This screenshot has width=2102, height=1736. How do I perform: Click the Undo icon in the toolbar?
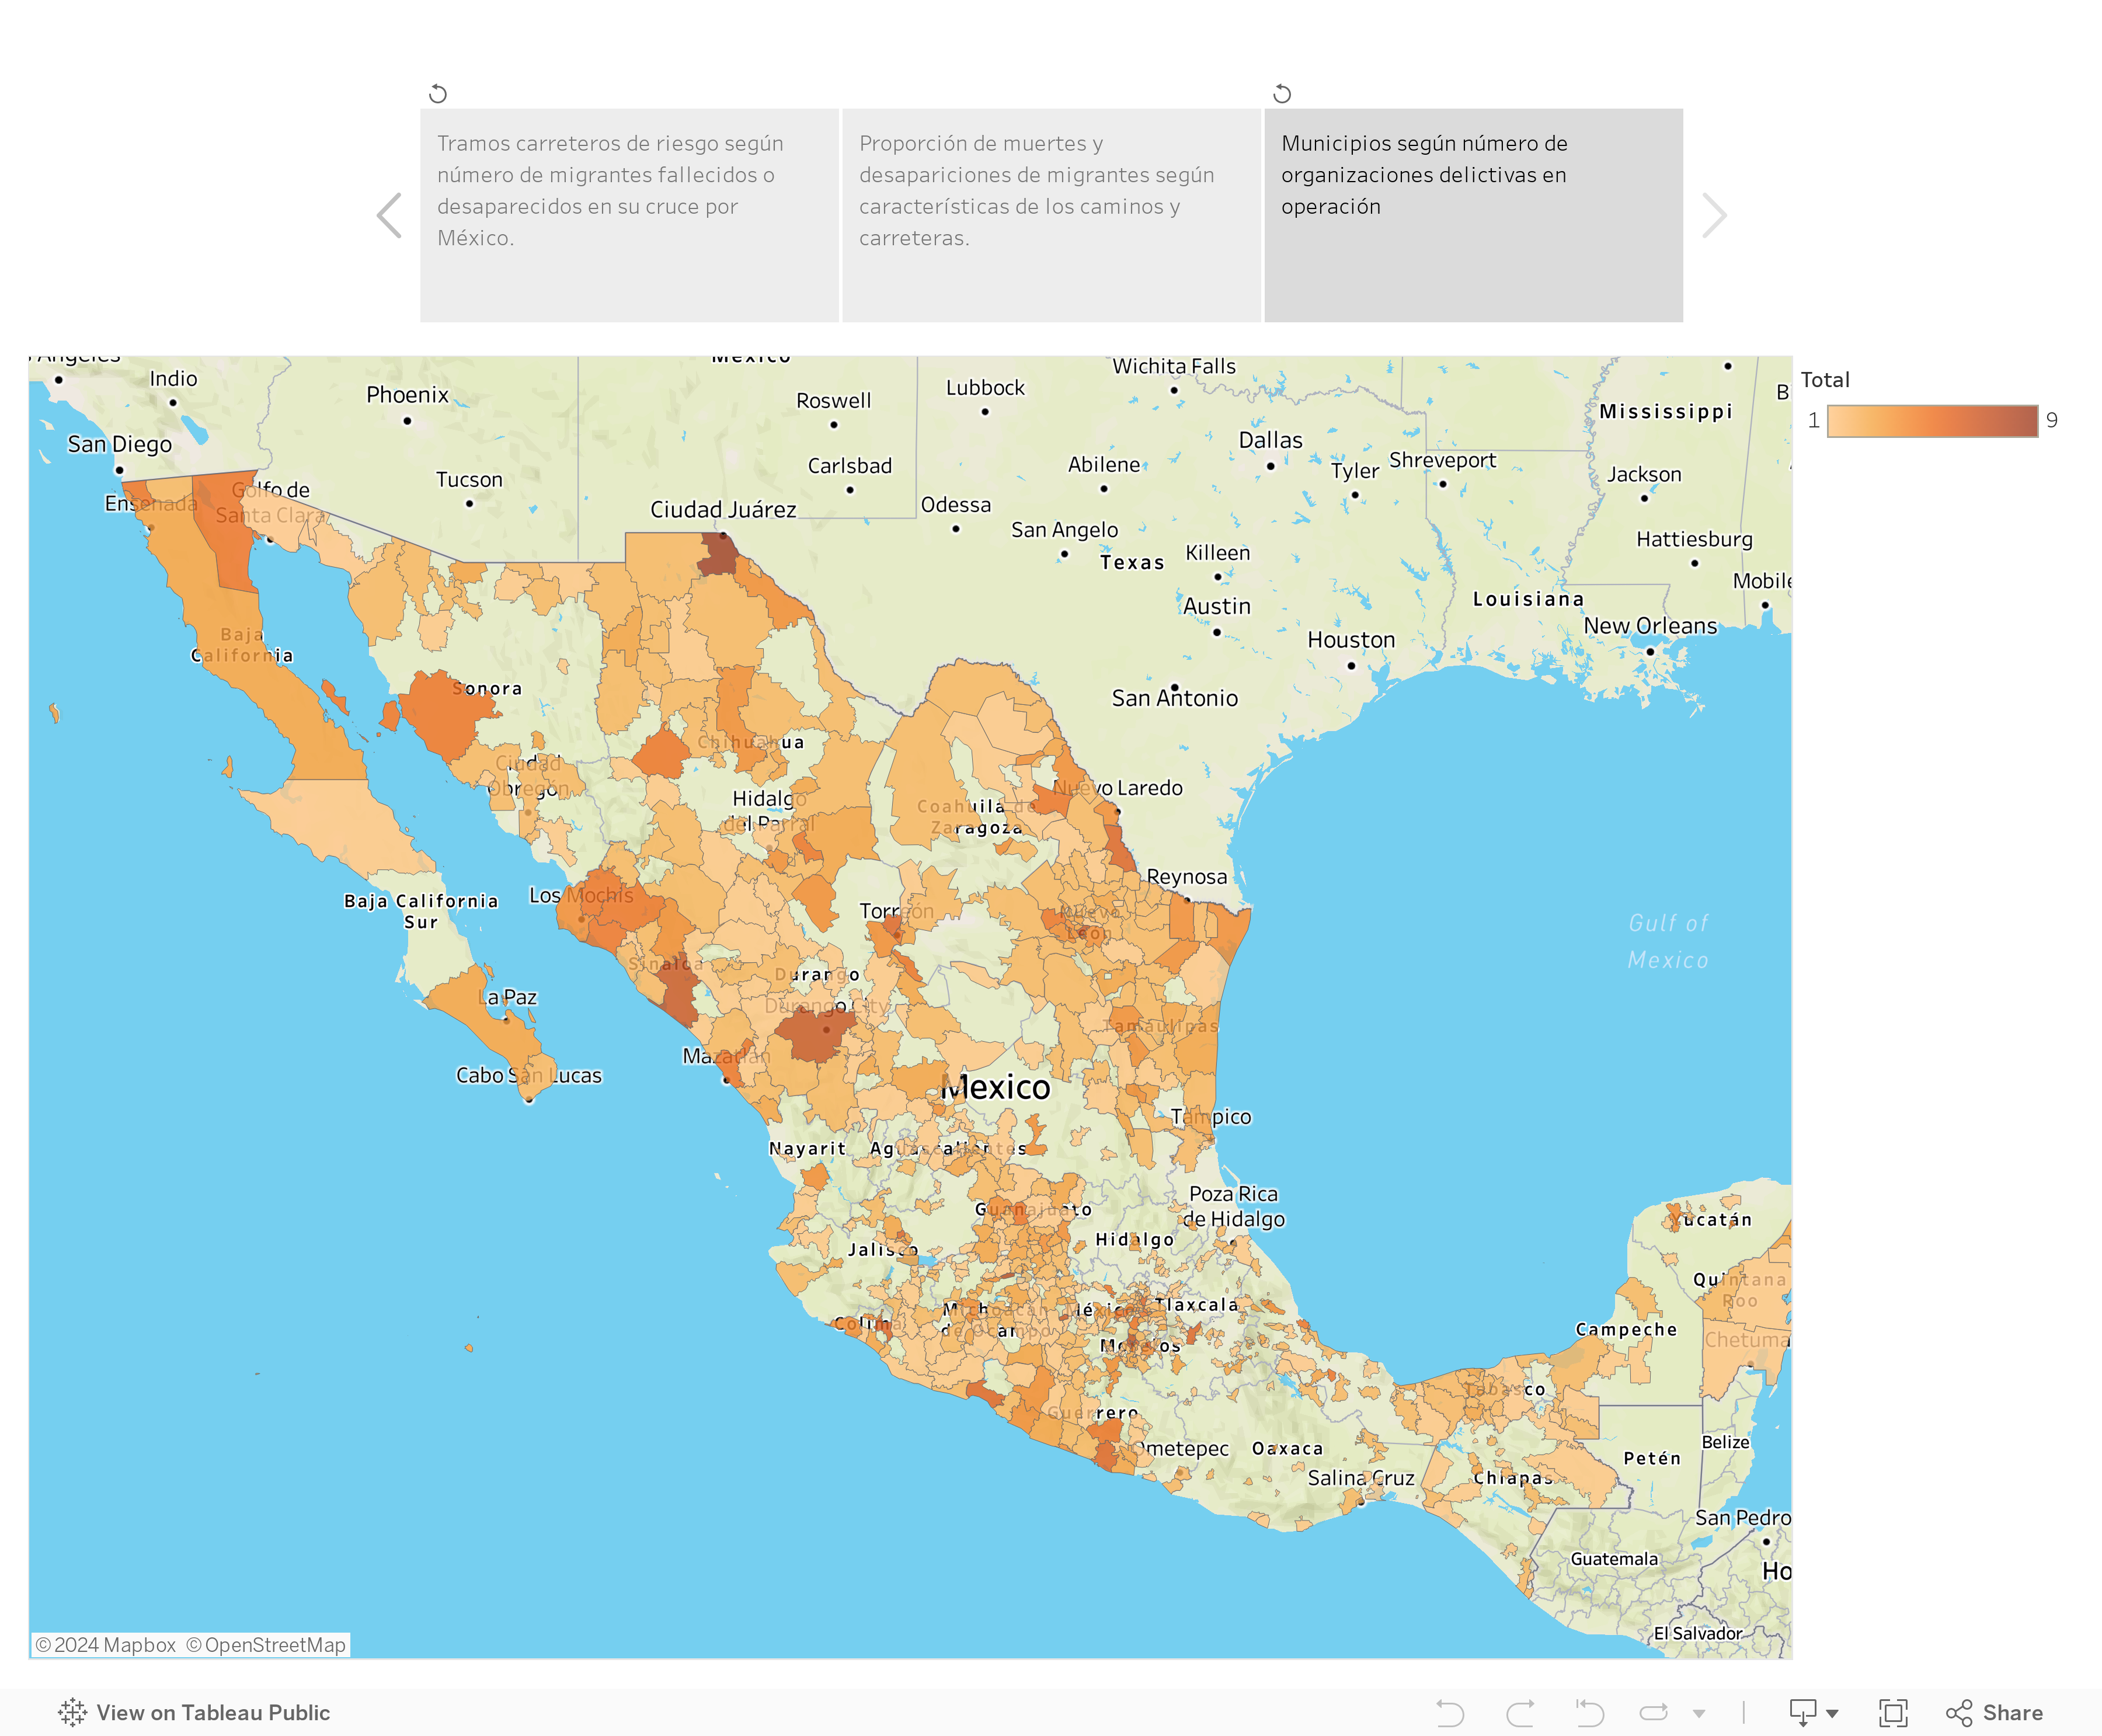pos(1450,1713)
